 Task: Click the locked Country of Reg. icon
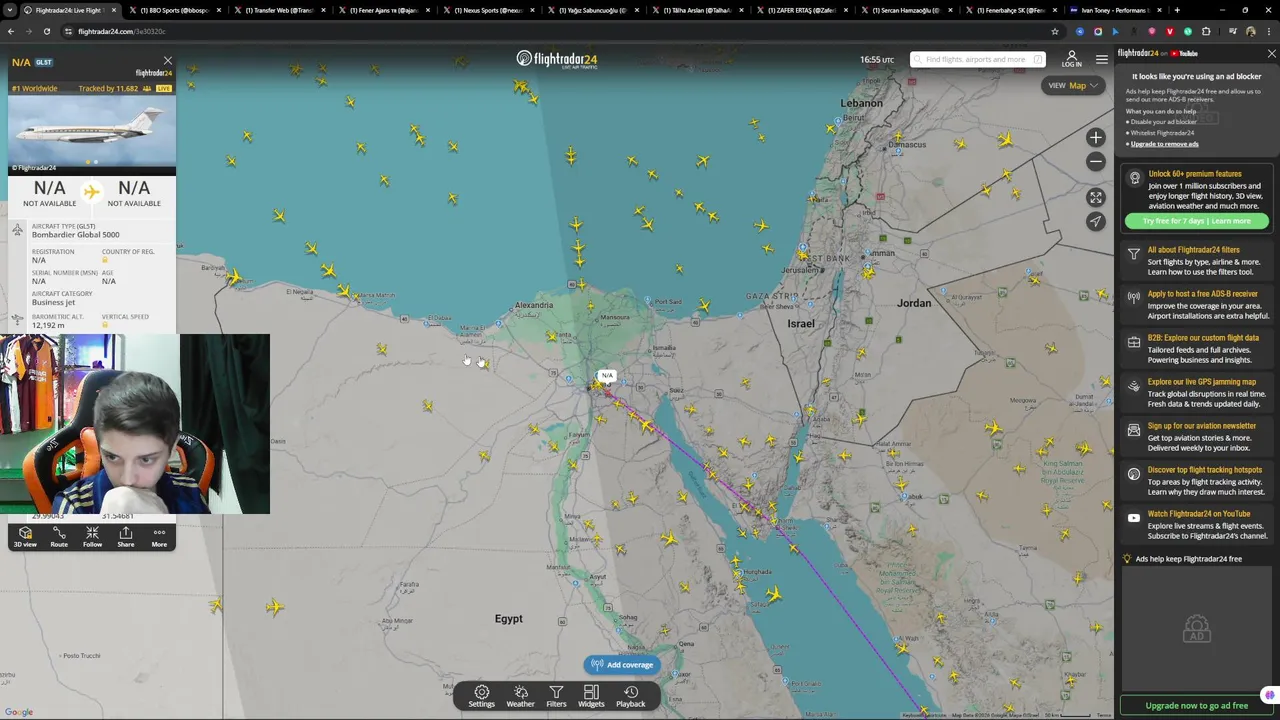click(x=104, y=260)
